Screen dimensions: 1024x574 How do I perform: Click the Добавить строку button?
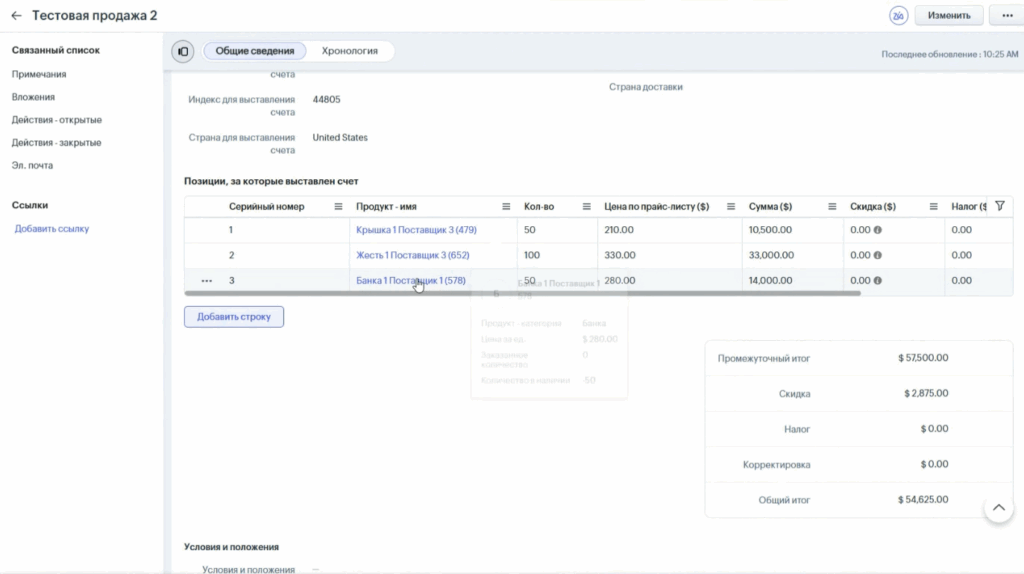234,317
